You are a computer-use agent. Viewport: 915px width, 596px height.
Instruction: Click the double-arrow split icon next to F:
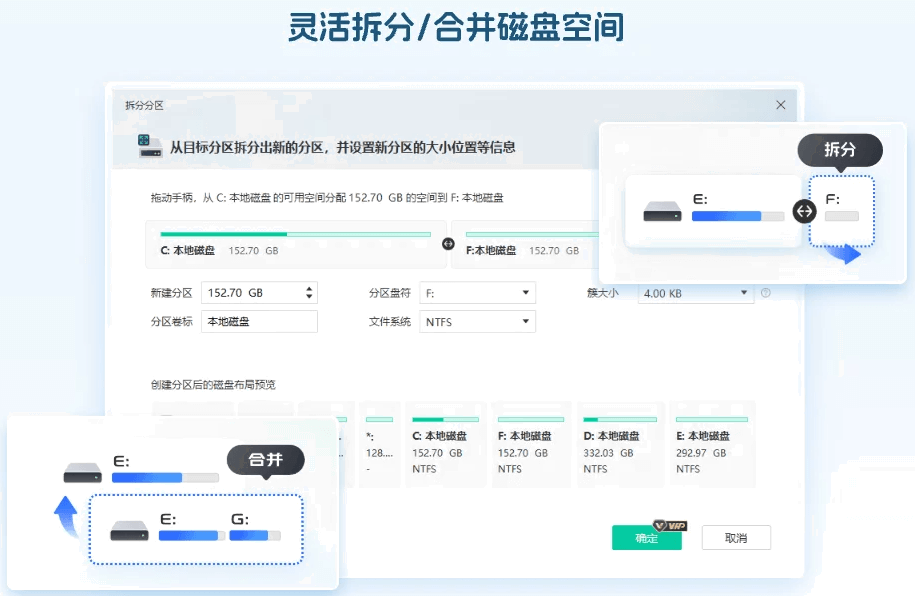802,210
